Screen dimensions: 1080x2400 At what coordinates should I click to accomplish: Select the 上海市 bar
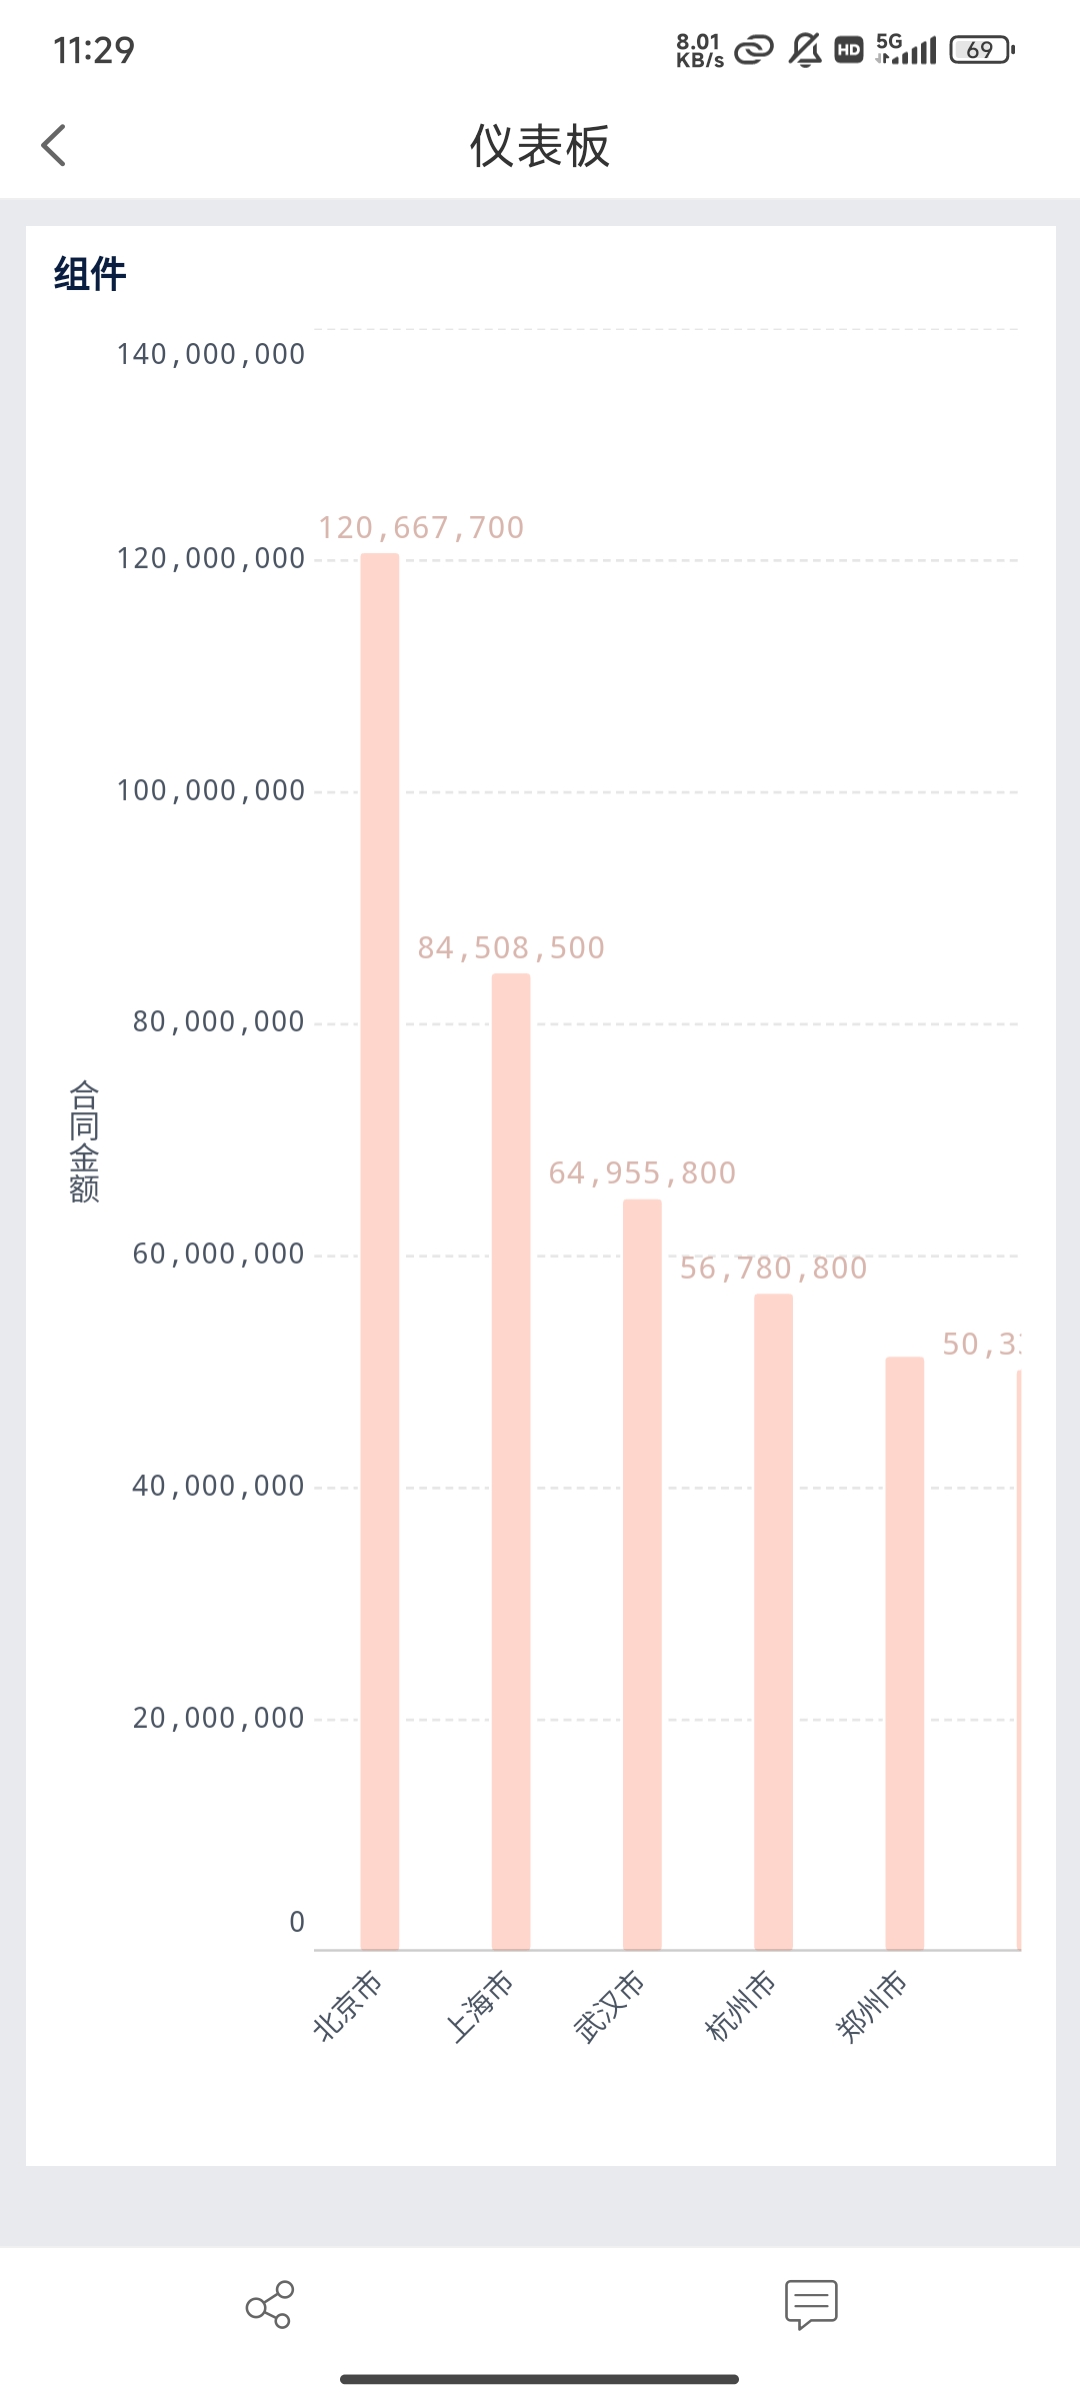[511, 1460]
